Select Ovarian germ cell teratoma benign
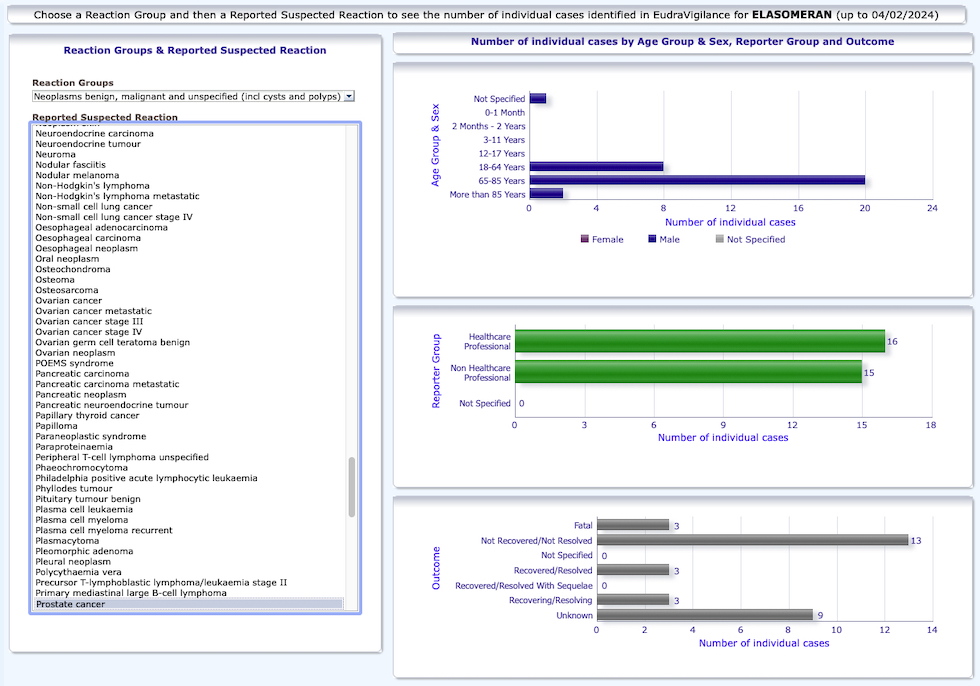Screen dimensions: 980x686 click(x=112, y=342)
